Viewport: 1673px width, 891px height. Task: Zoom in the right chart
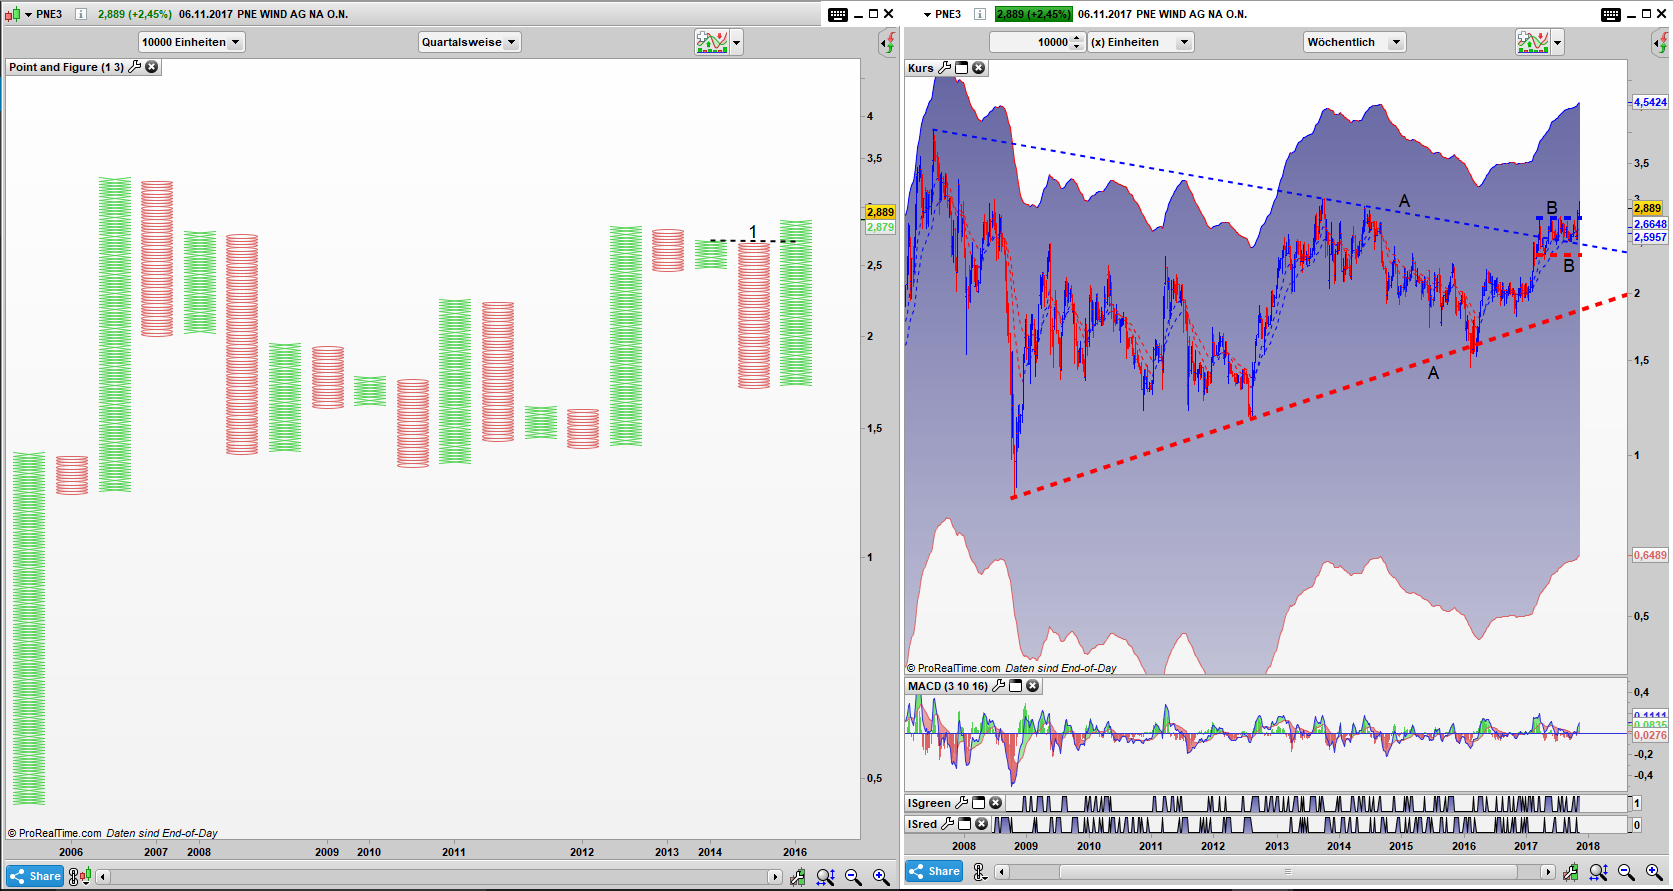click(1654, 872)
